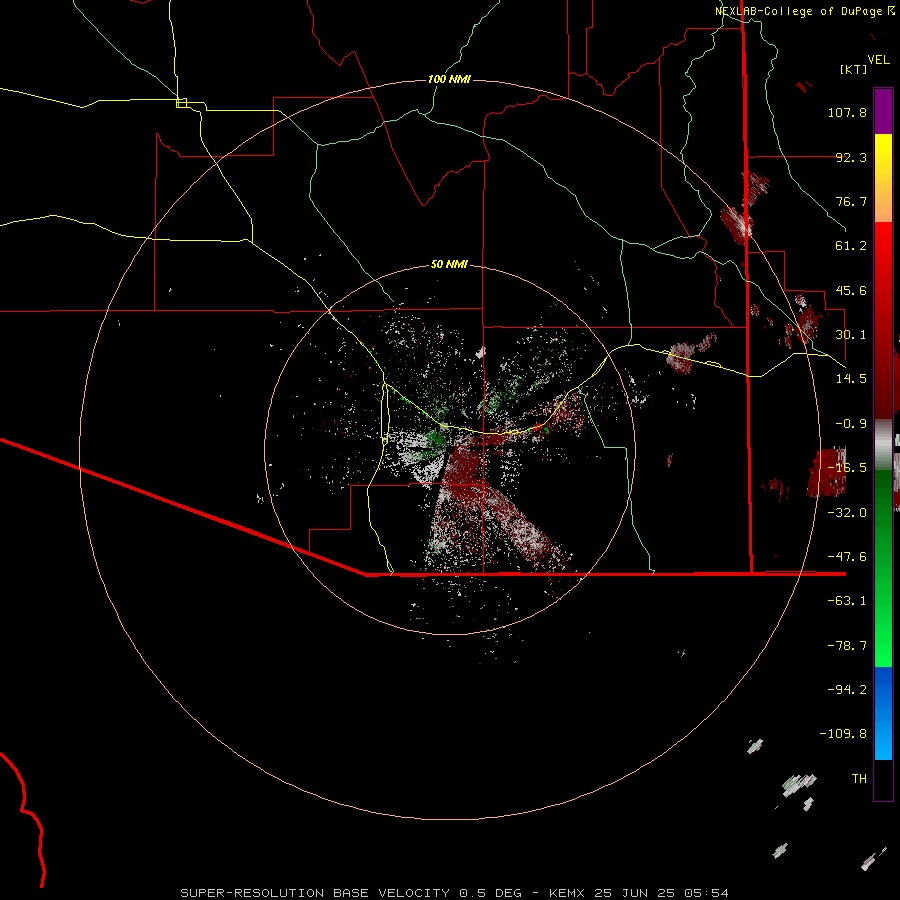The image size is (900, 900).
Task: Select the gray near-zero segment of velocity scale
Action: 883,445
